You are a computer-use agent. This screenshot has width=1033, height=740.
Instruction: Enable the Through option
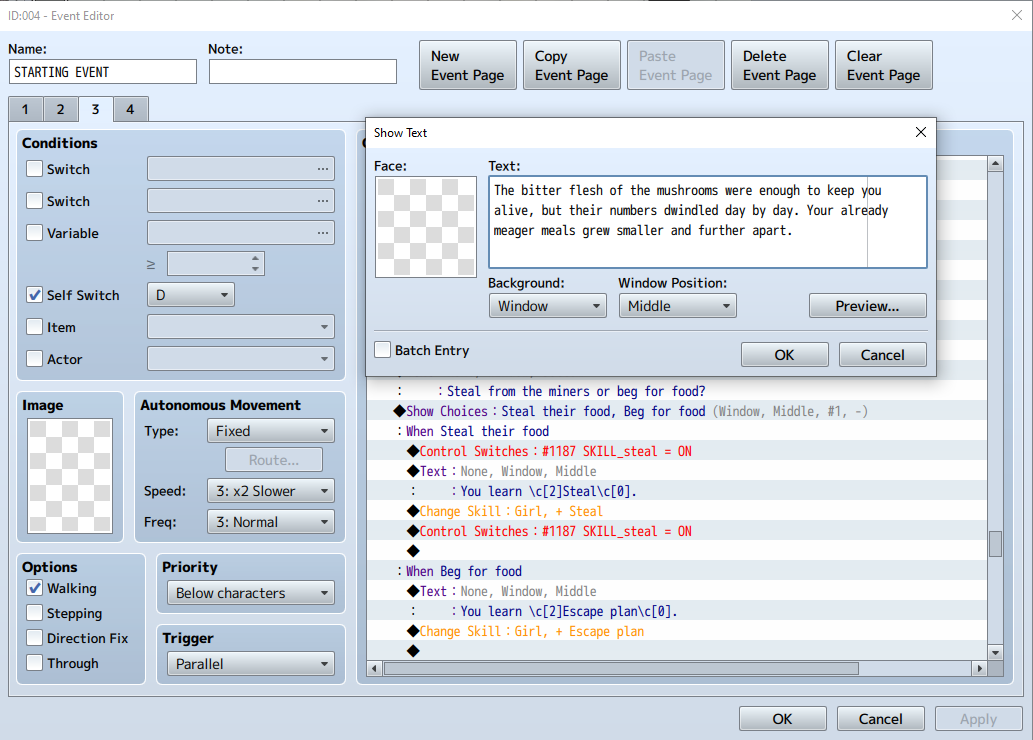(x=34, y=663)
